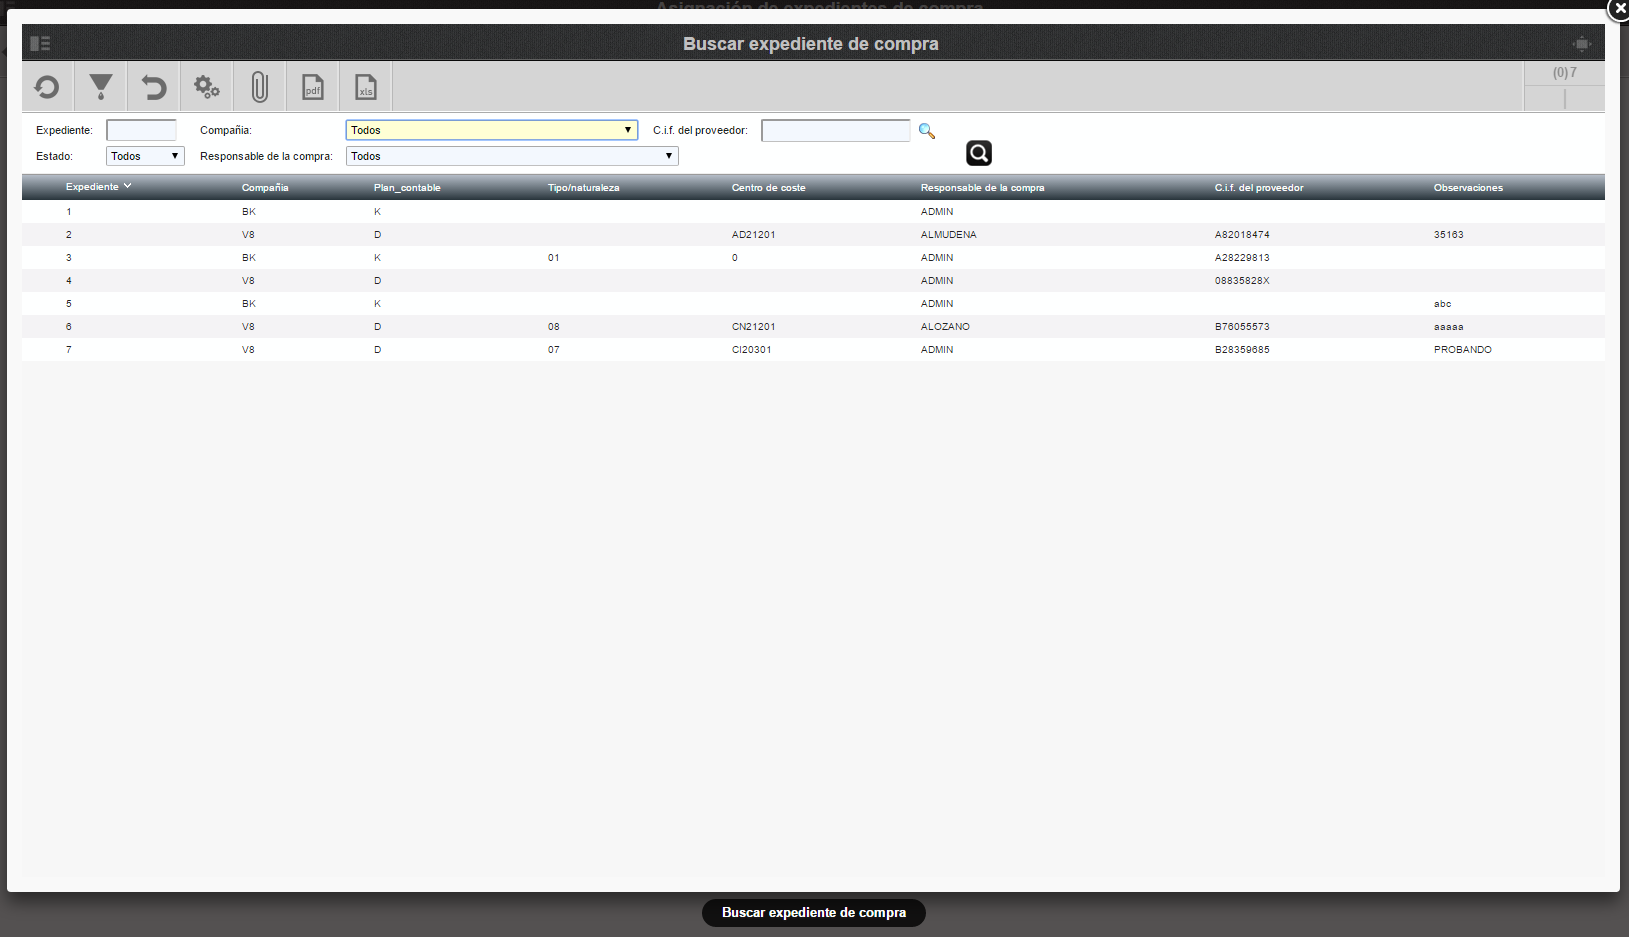Export the list to PDF
Viewport: 1629px width, 937px height.
coord(313,87)
